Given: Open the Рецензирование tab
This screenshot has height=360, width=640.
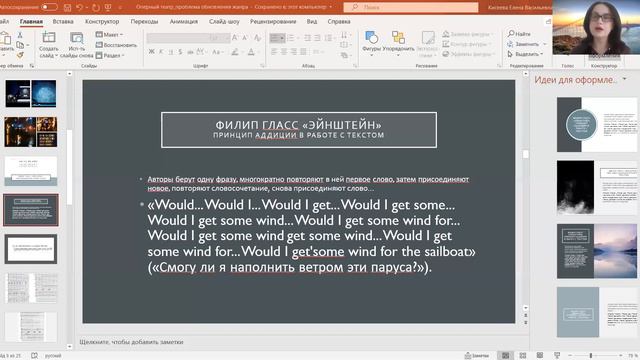Looking at the screenshot, I should 273,21.
